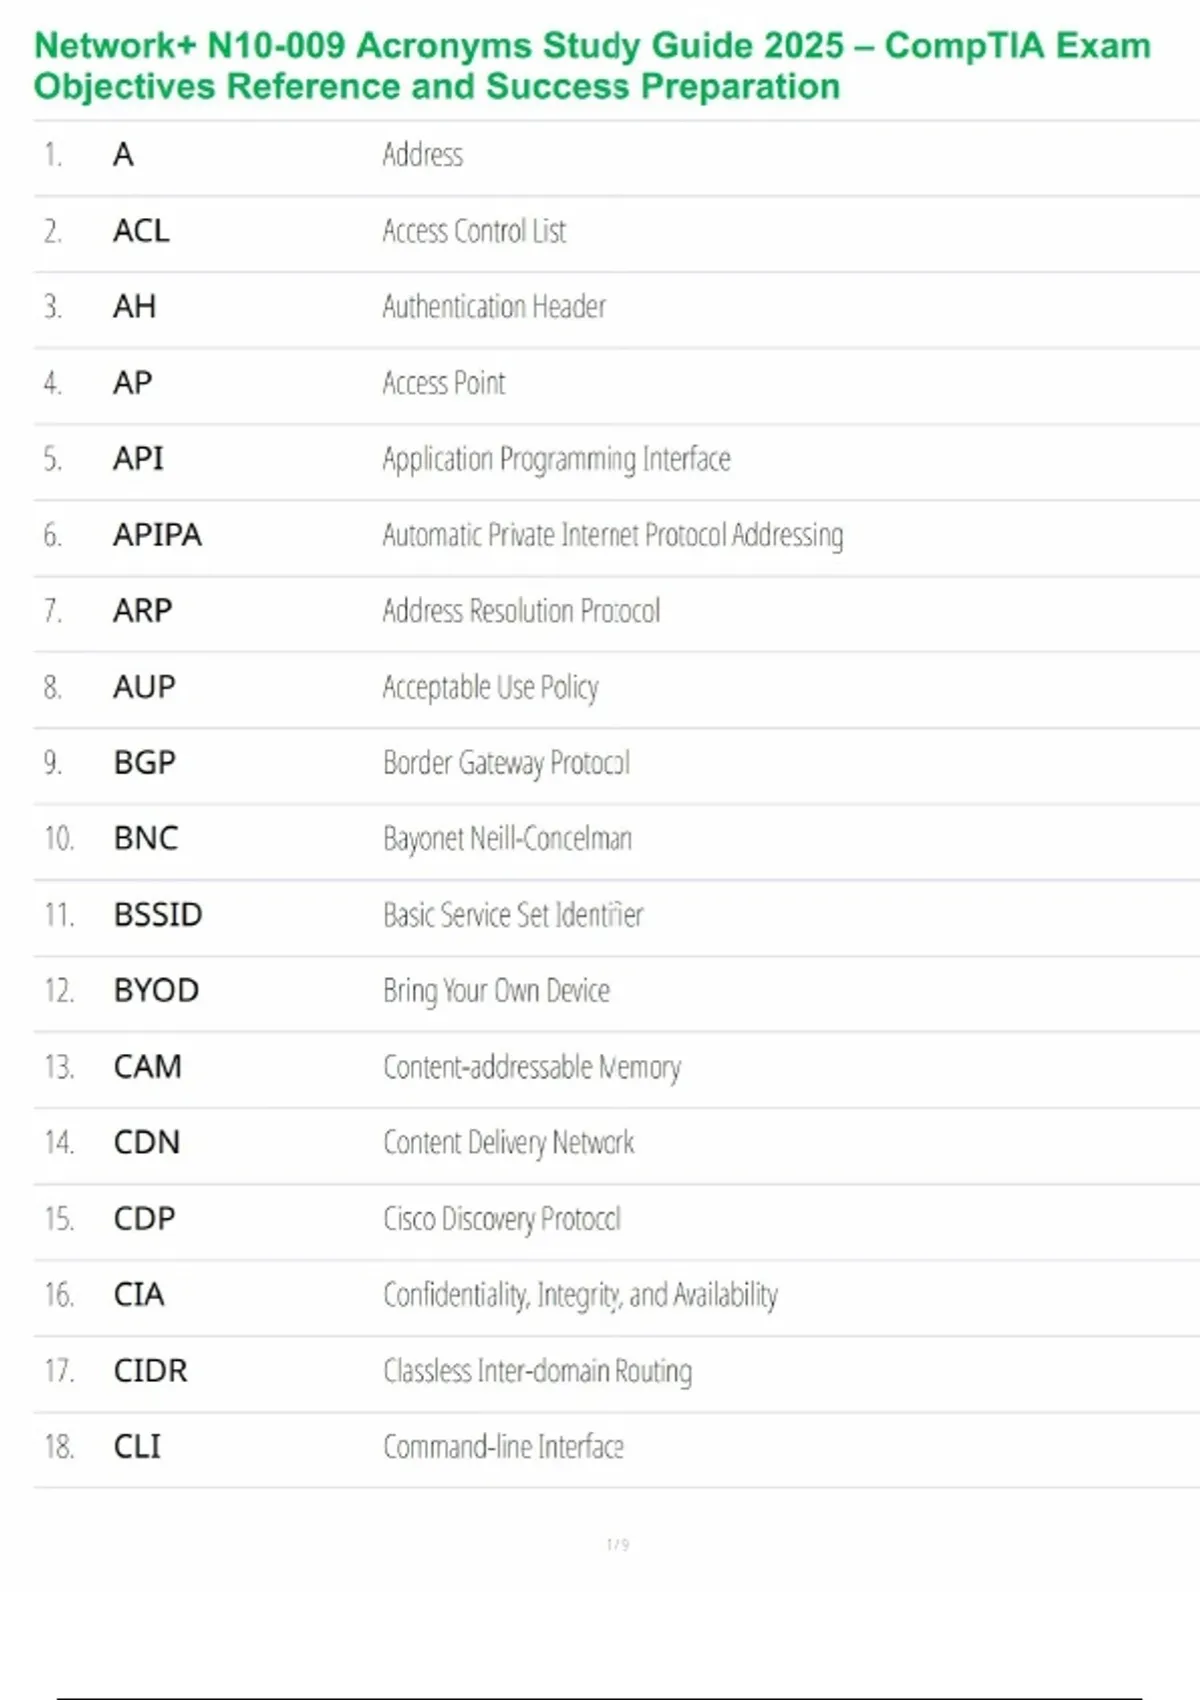The image size is (1200, 1700).
Task: Click the 1/9 page number indicator
Action: click(x=618, y=1545)
